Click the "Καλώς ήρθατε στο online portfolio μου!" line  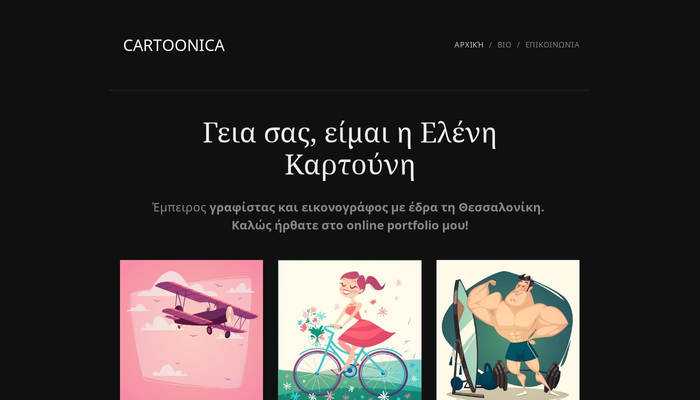click(x=350, y=225)
